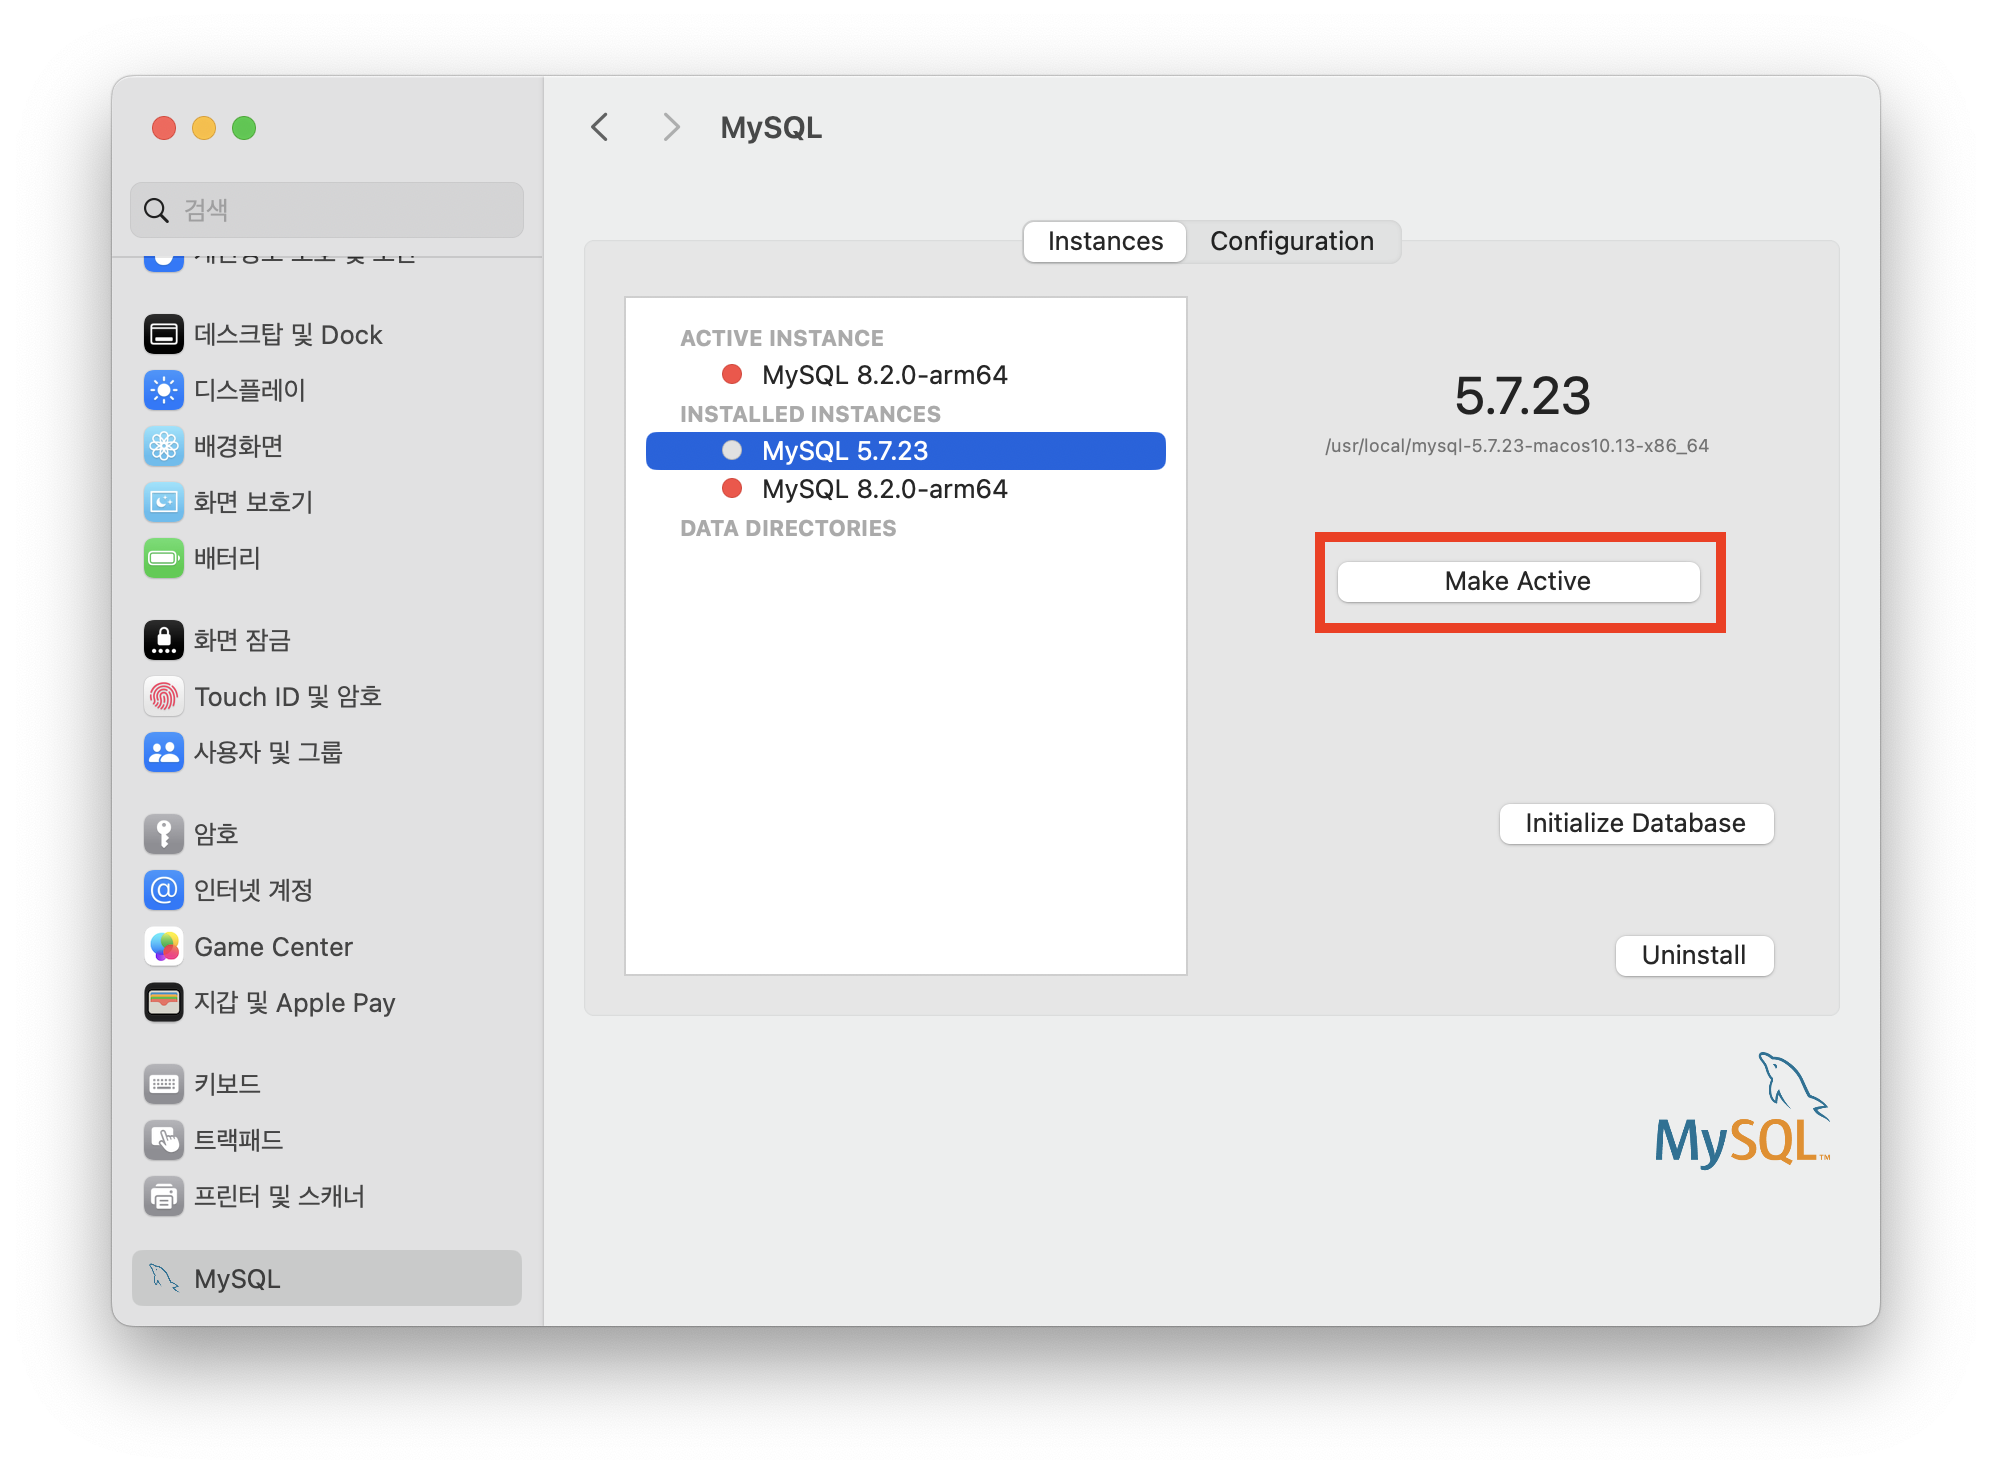Click the magnifier icon in search field

[156, 210]
